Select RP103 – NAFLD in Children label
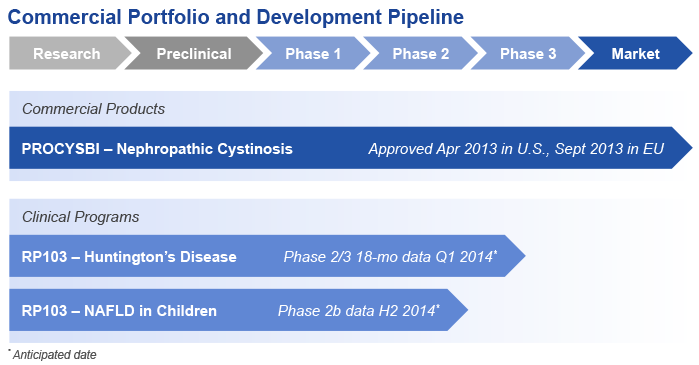Image resolution: width=699 pixels, height=365 pixels. point(119,311)
